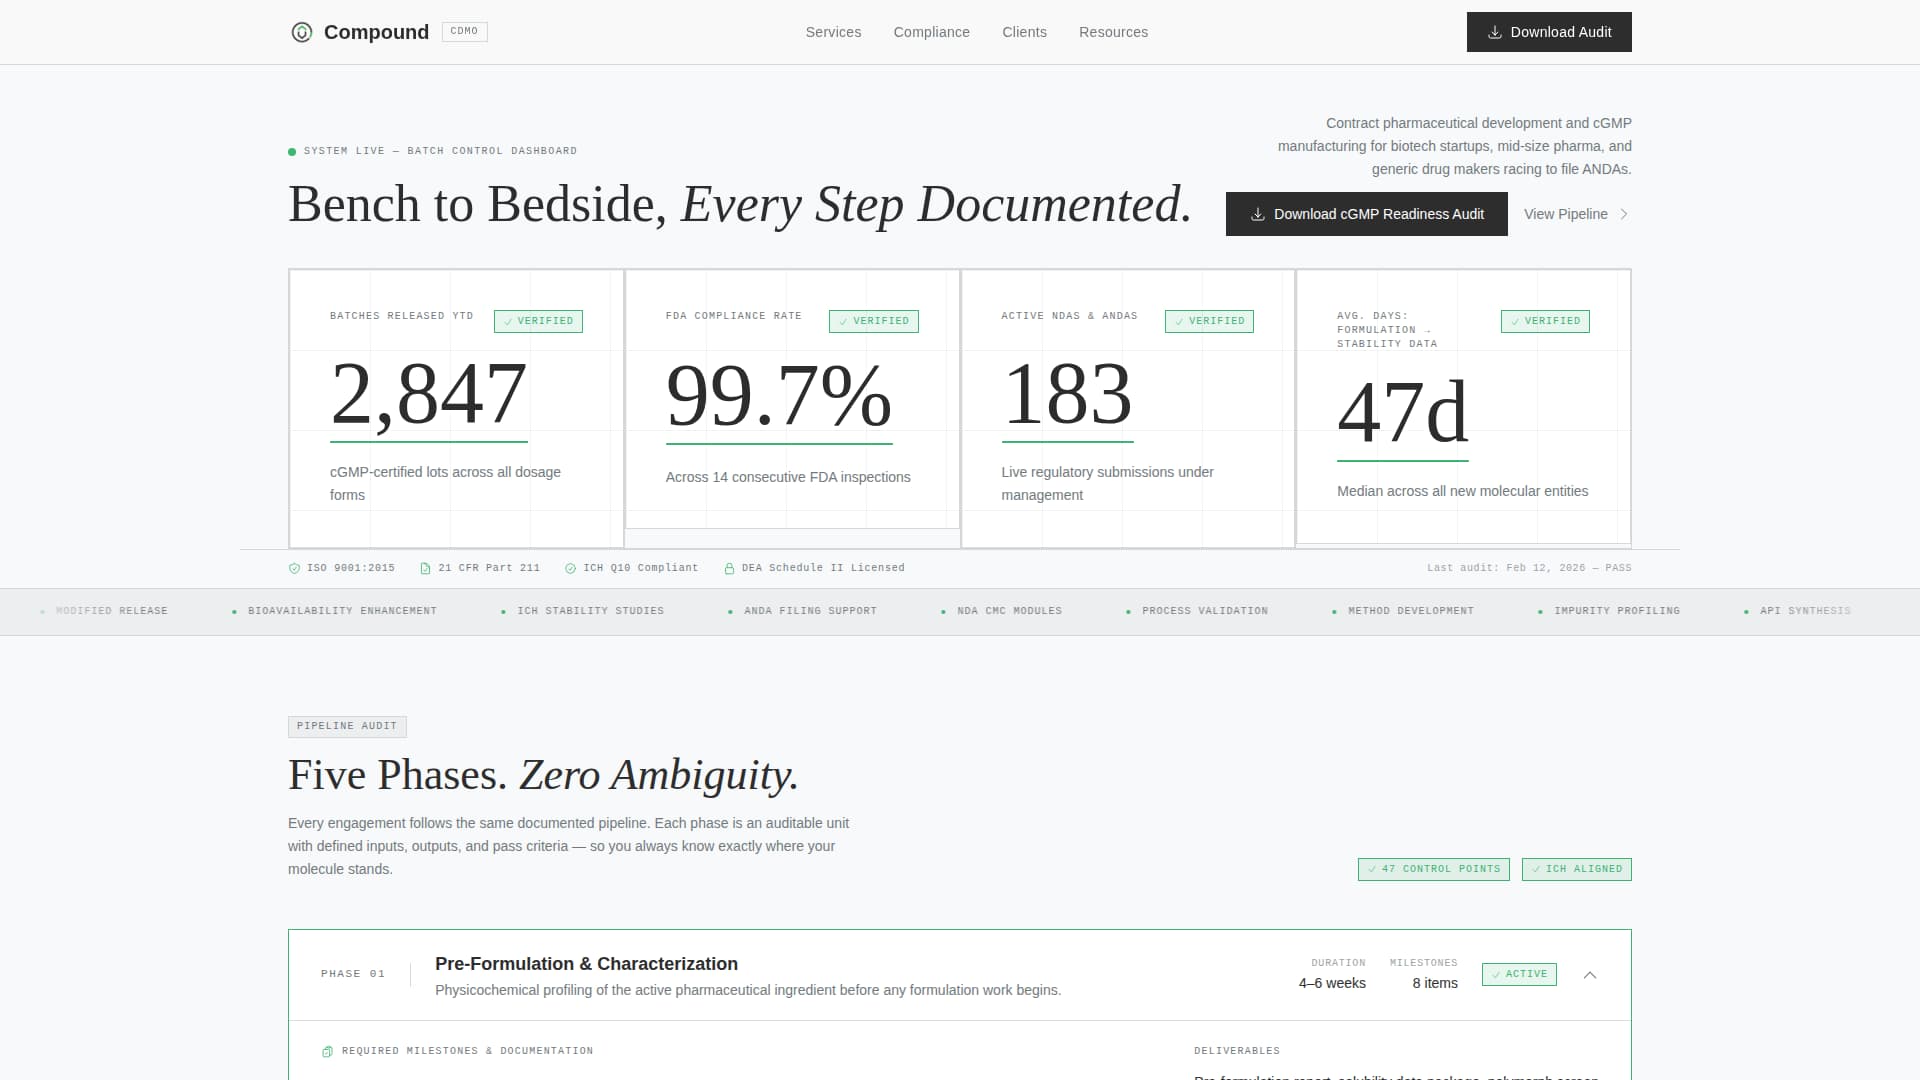Click the Compound logo icon
Screen dimensions: 1920x1080
pos(300,31)
